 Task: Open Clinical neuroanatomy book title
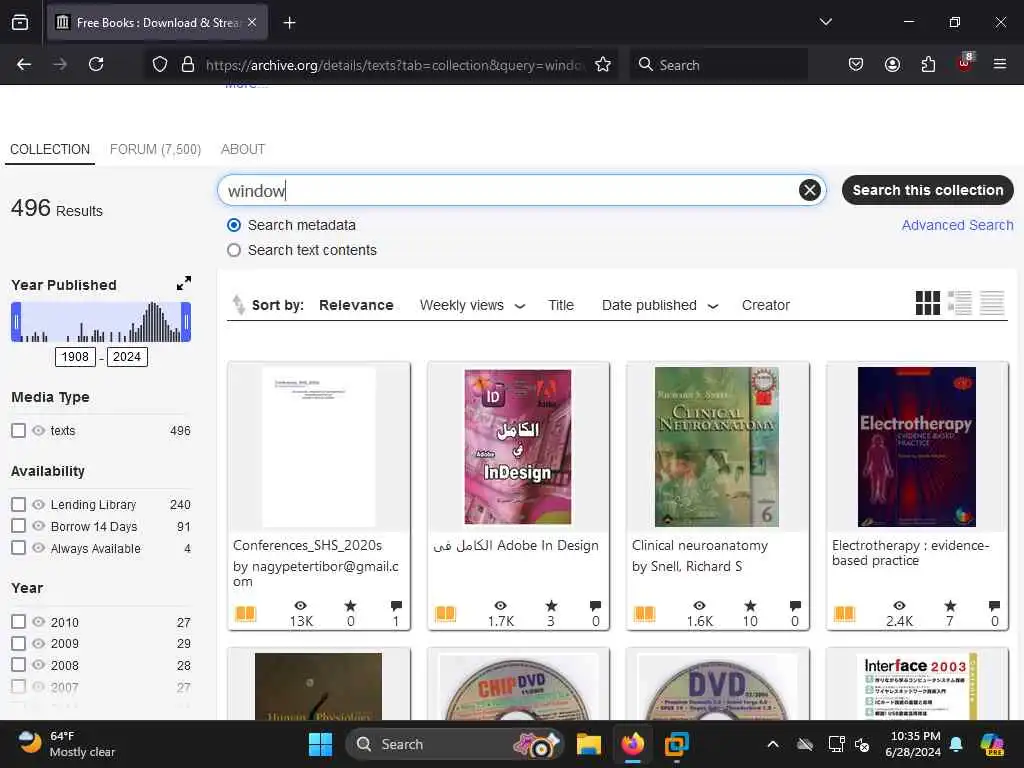click(699, 545)
